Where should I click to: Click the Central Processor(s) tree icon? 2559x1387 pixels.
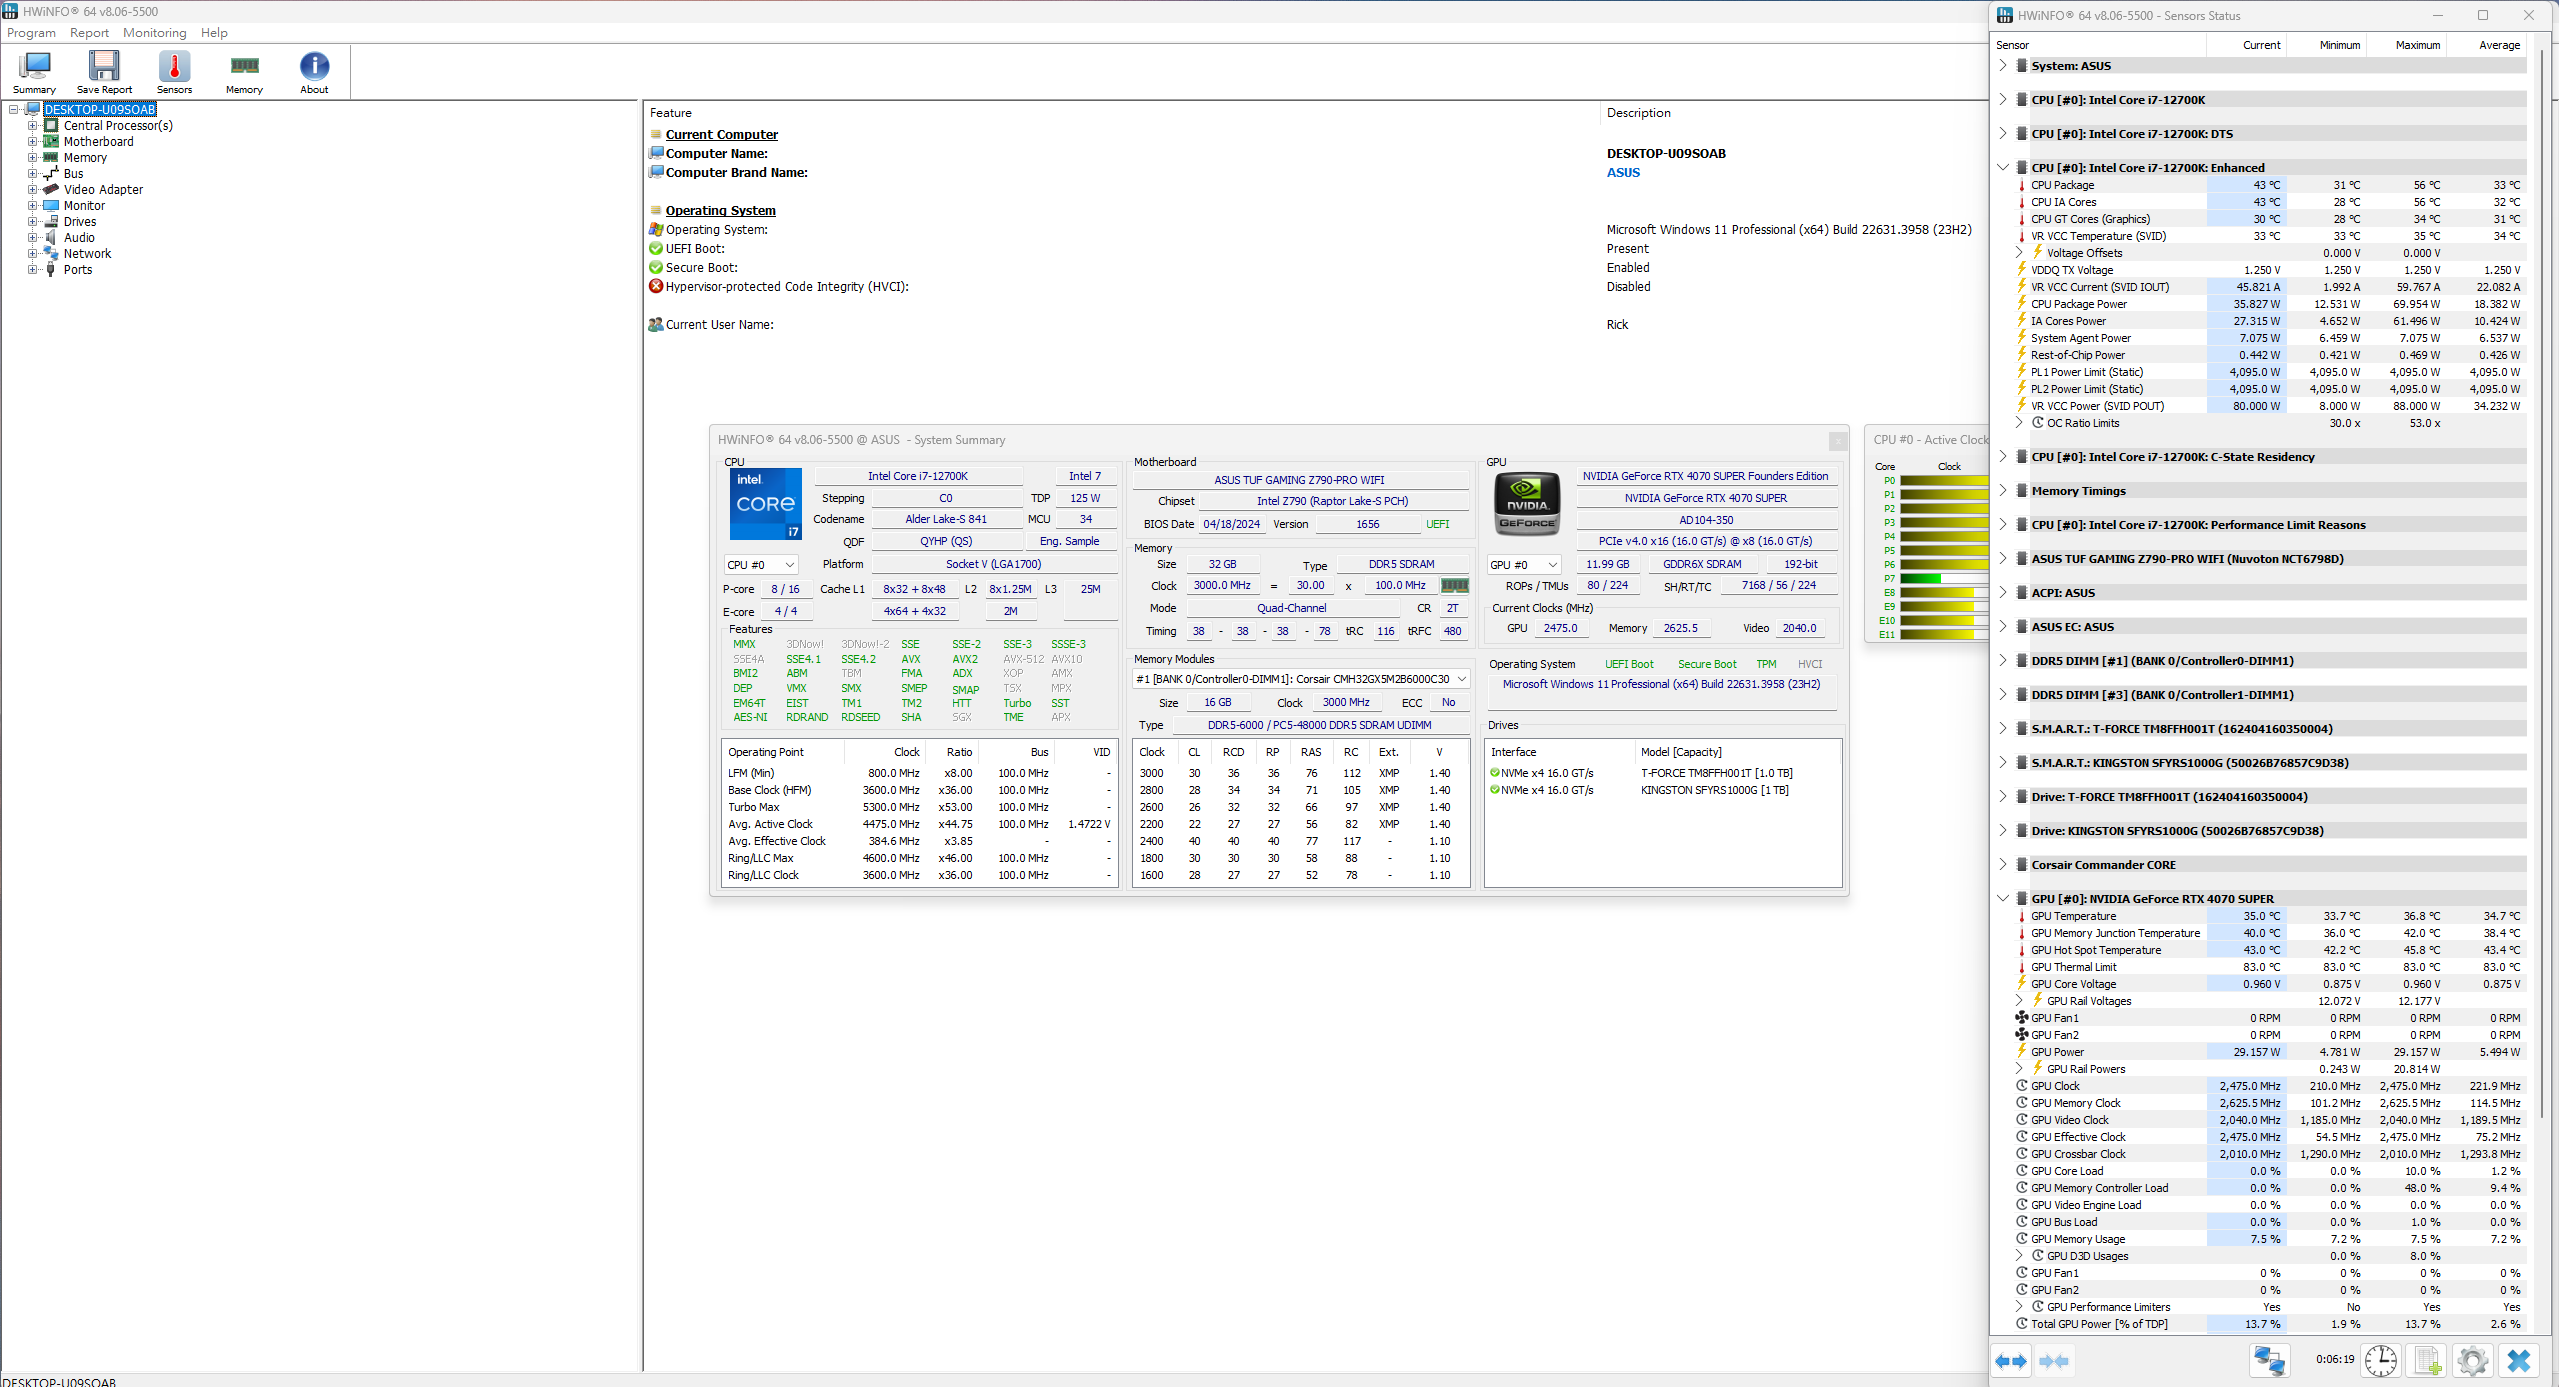[51, 126]
